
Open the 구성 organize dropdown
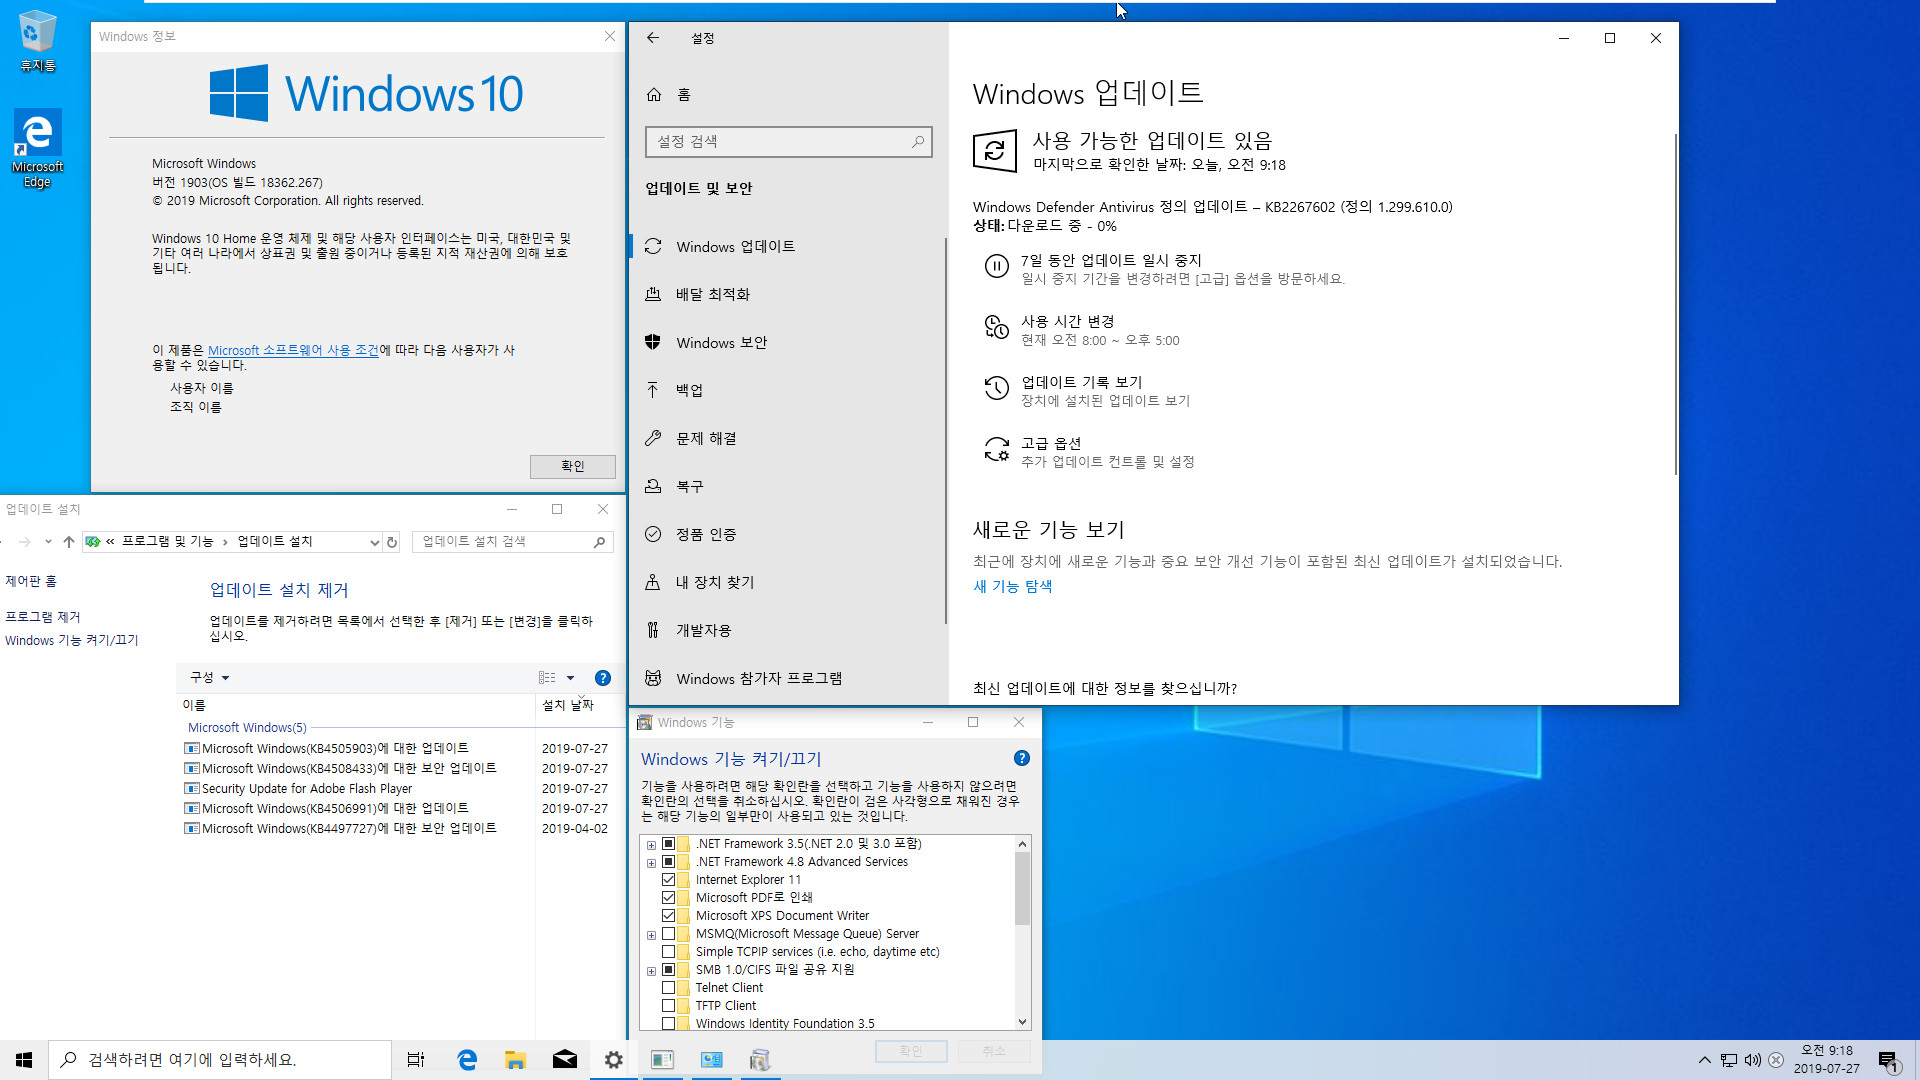pyautogui.click(x=209, y=678)
